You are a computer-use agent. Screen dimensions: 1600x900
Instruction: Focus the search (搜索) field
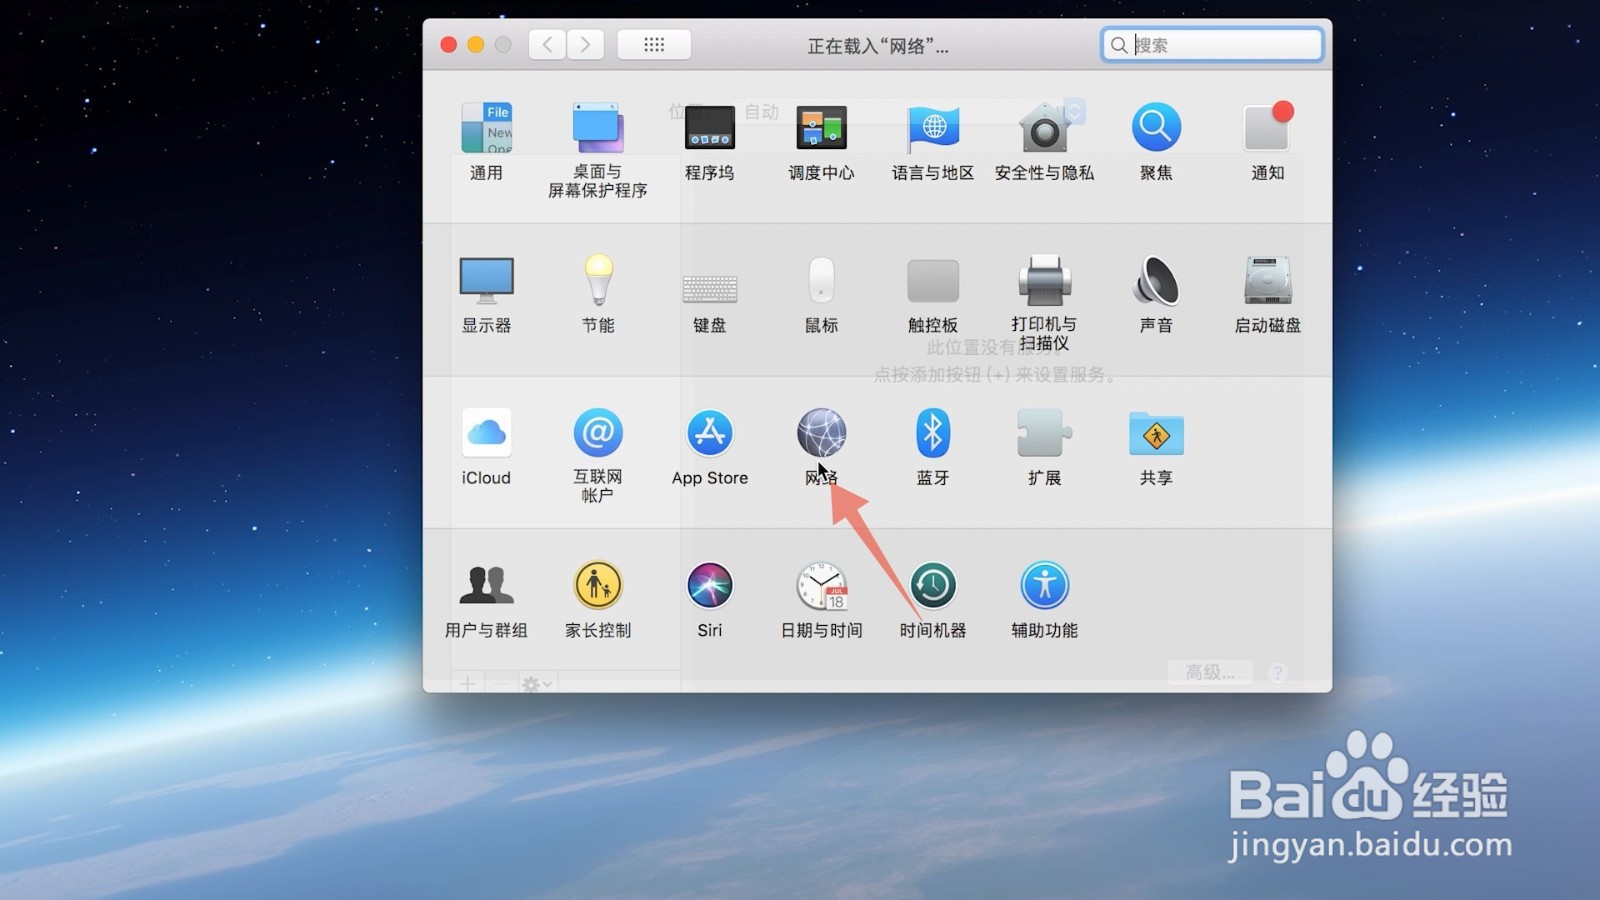(x=1212, y=45)
